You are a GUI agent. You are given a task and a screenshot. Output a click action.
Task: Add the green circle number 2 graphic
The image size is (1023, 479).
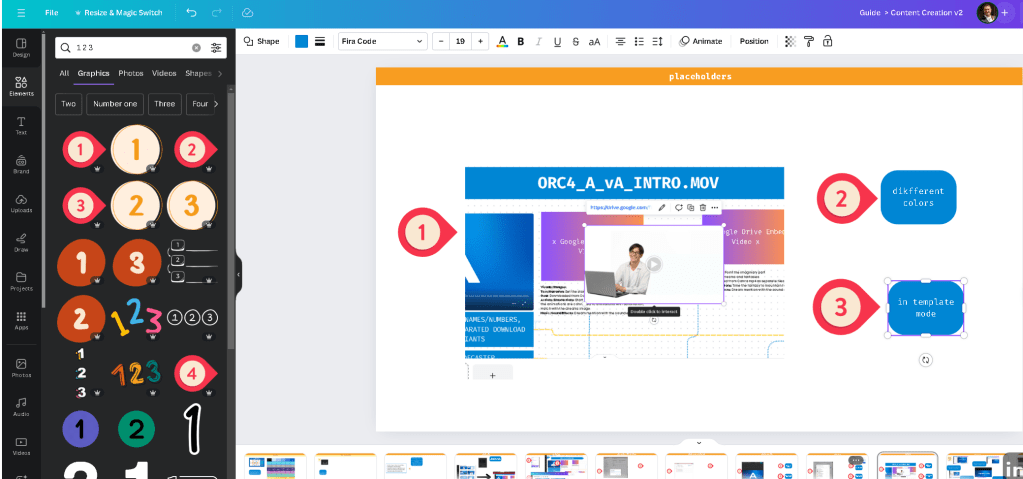click(x=136, y=429)
